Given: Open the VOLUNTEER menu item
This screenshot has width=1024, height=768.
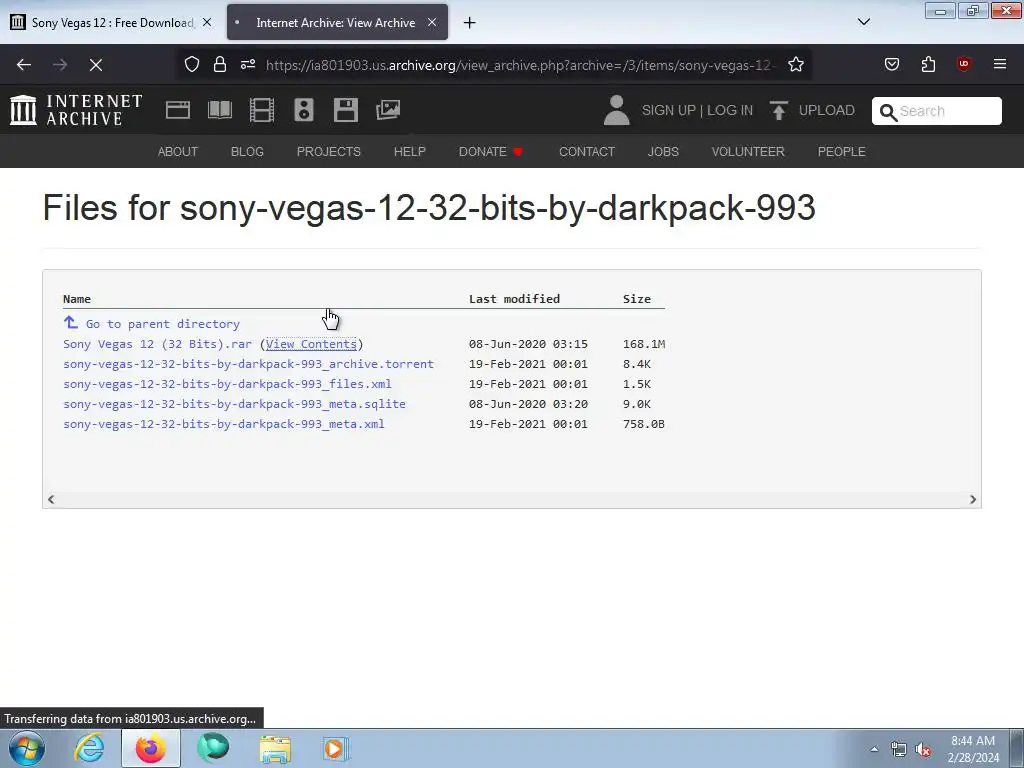Looking at the screenshot, I should 748,152.
